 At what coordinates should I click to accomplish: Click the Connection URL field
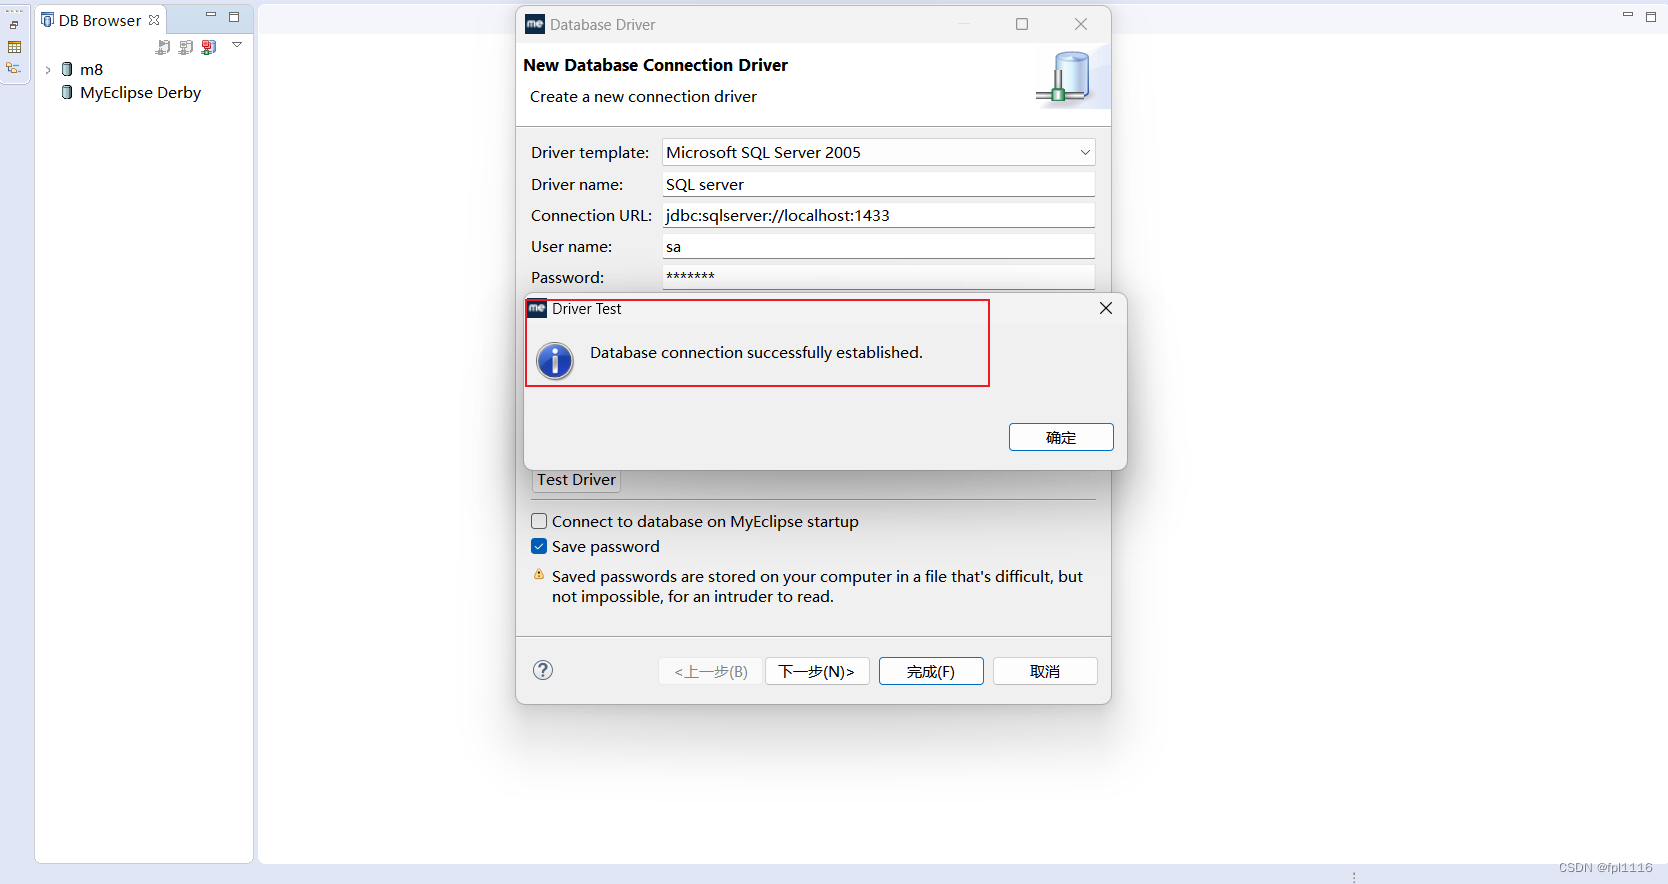tap(879, 215)
